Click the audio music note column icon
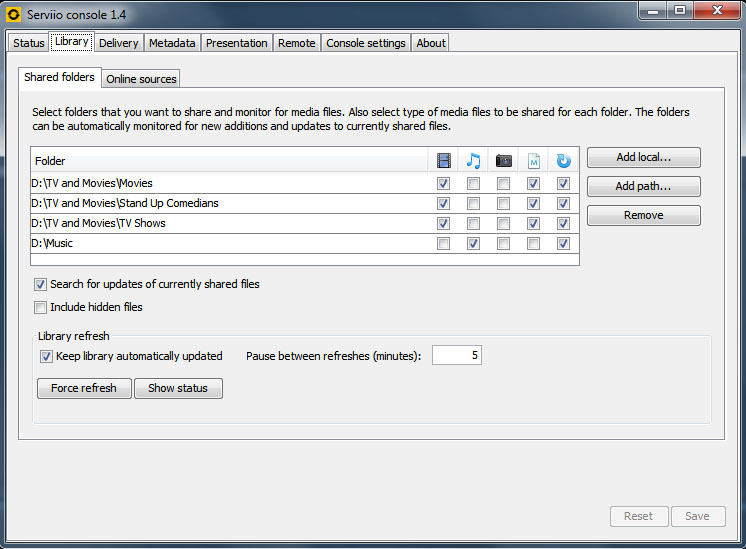Image resolution: width=746 pixels, height=549 pixels. (x=473, y=160)
